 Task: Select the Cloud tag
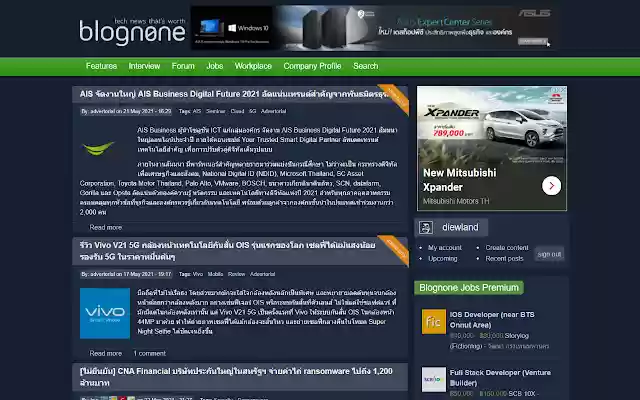(x=237, y=111)
